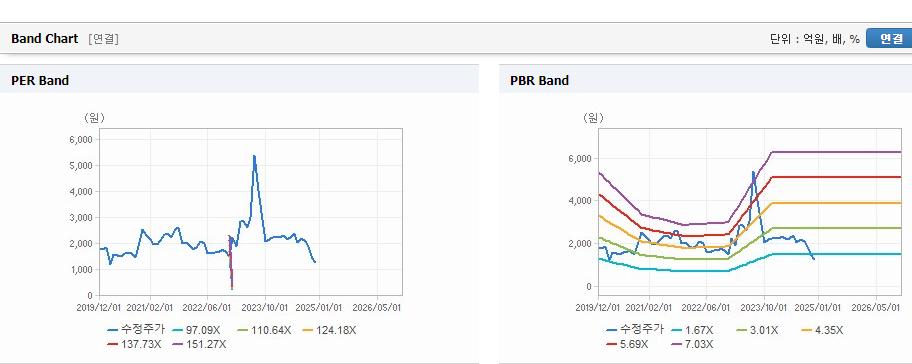Click the blue 연결 button
Image resolution: width=912 pixels, height=364 pixels.
point(889,38)
